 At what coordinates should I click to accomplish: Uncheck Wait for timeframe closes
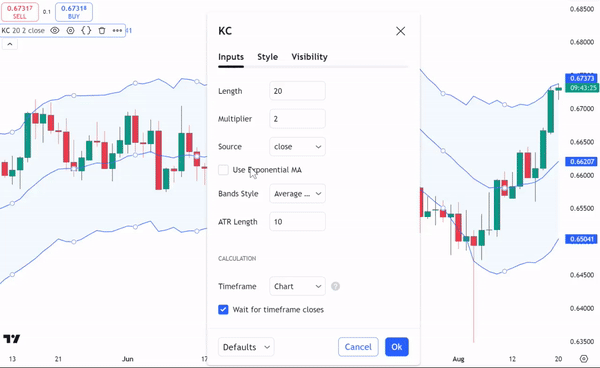pyautogui.click(x=223, y=309)
